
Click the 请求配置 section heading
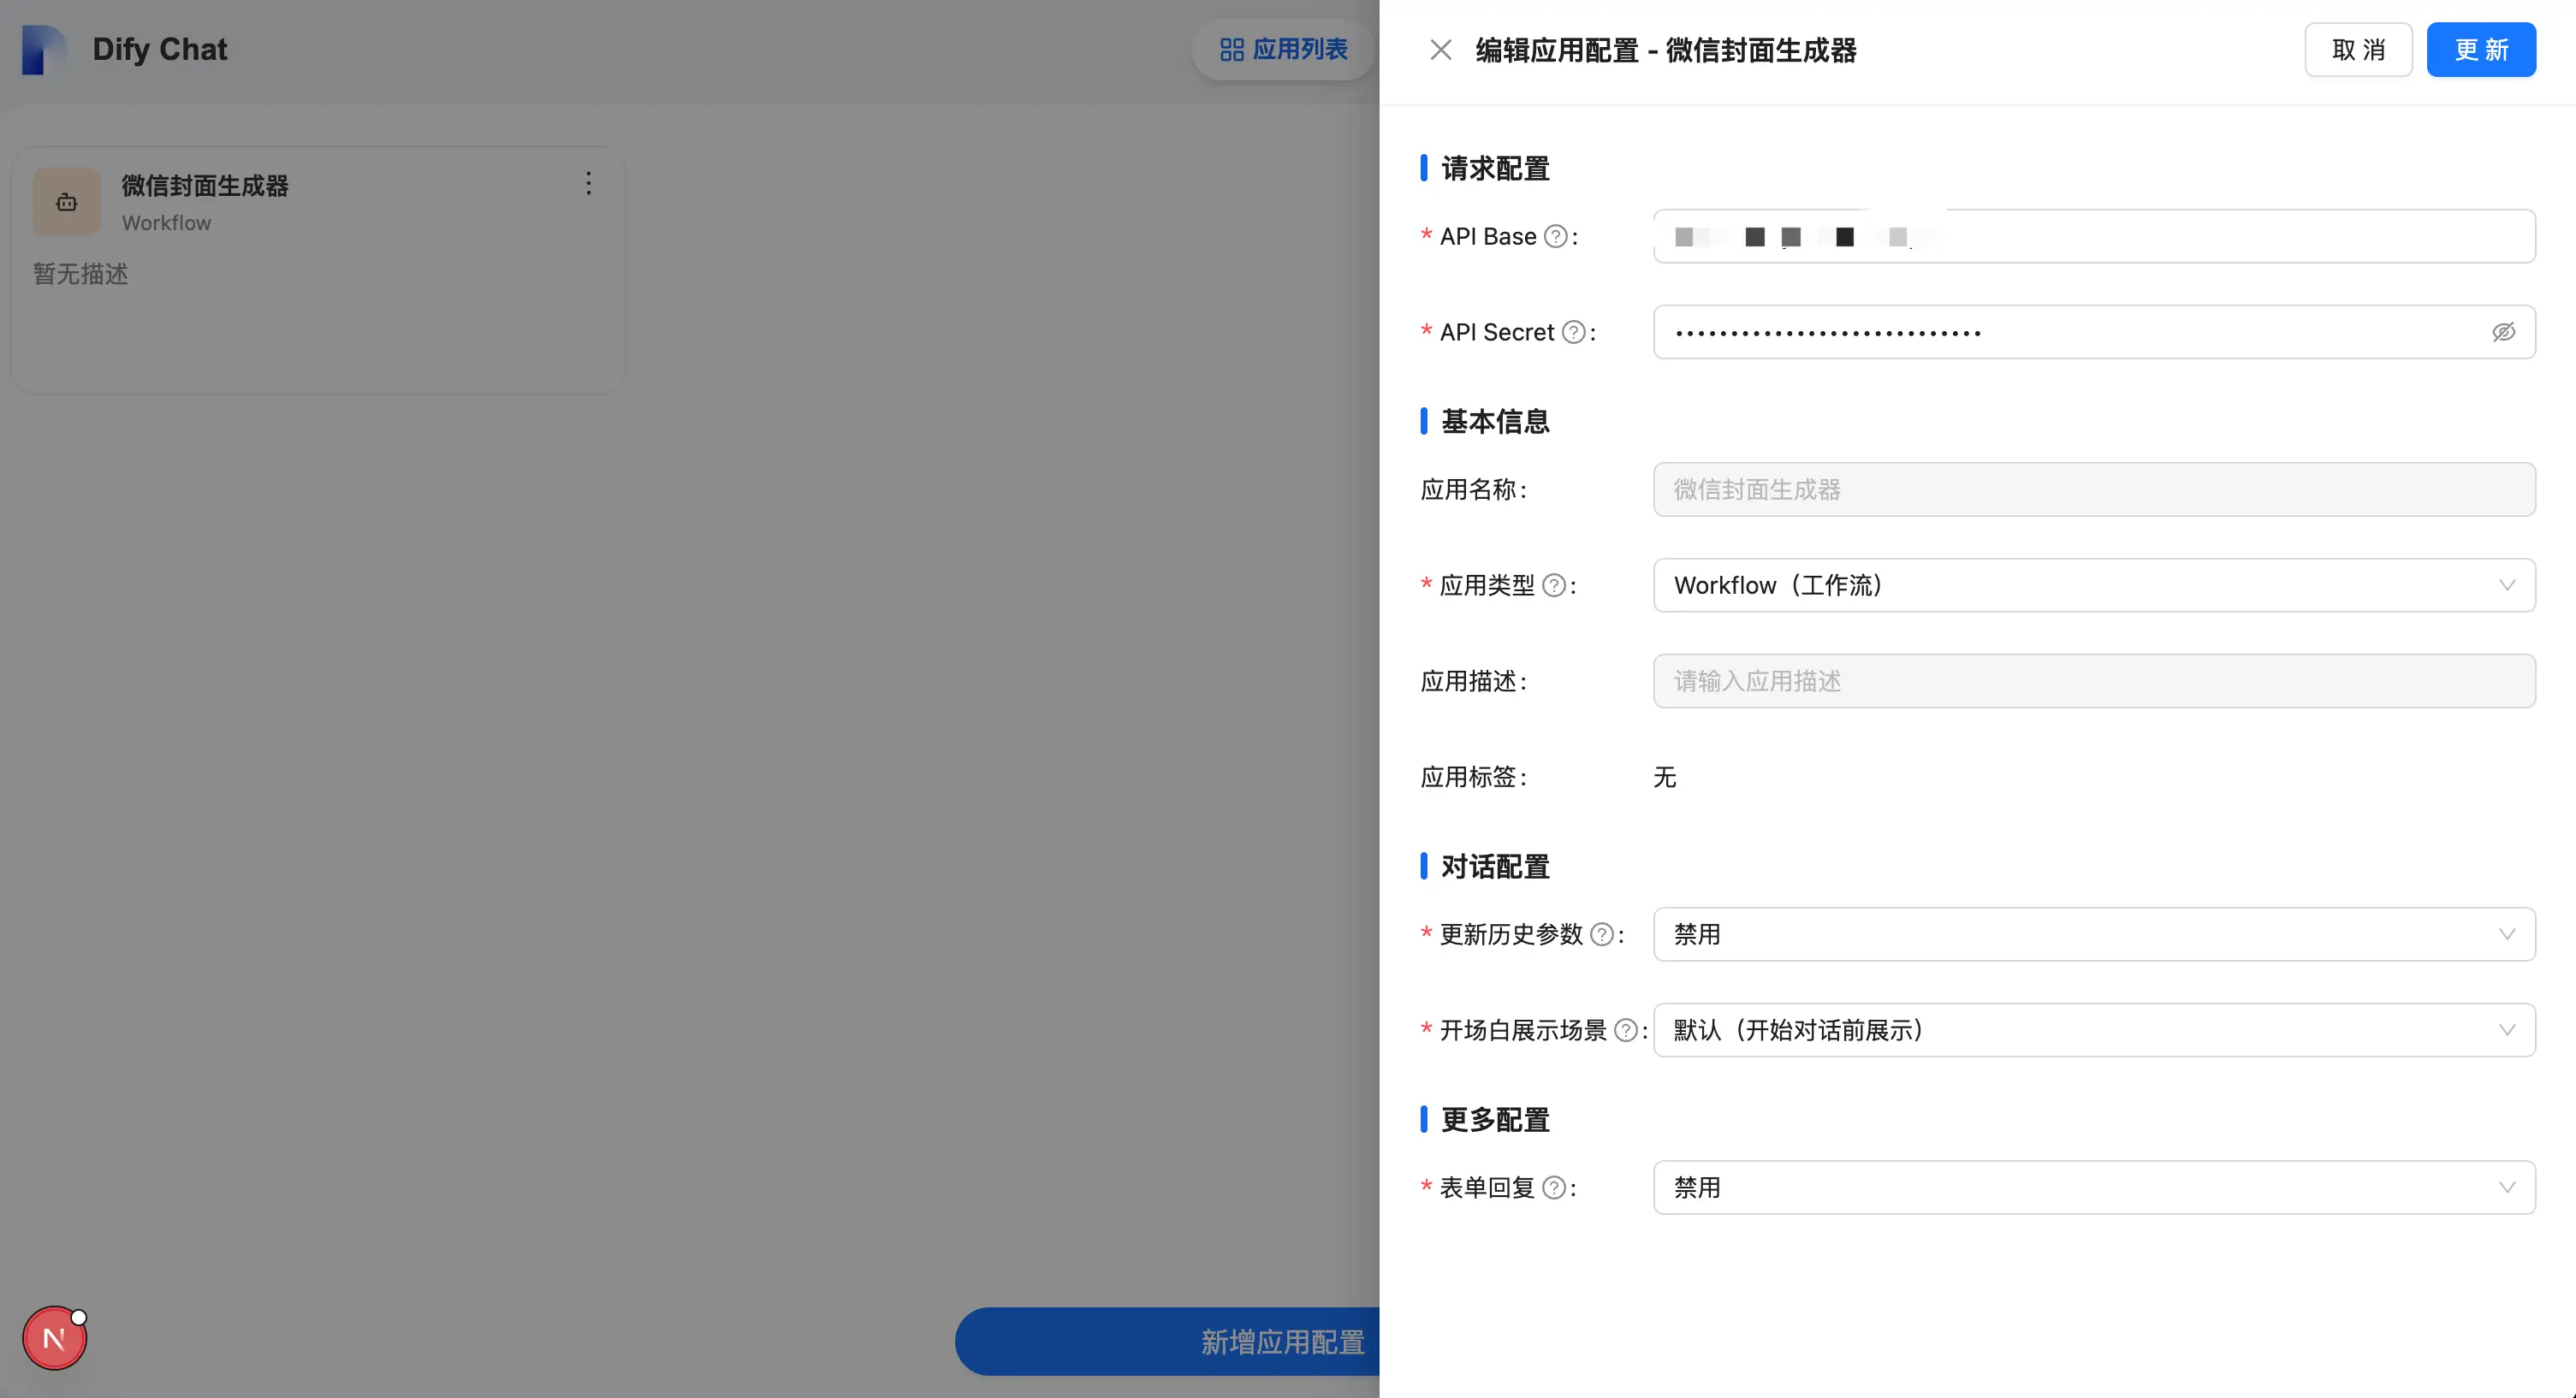pos(1495,168)
